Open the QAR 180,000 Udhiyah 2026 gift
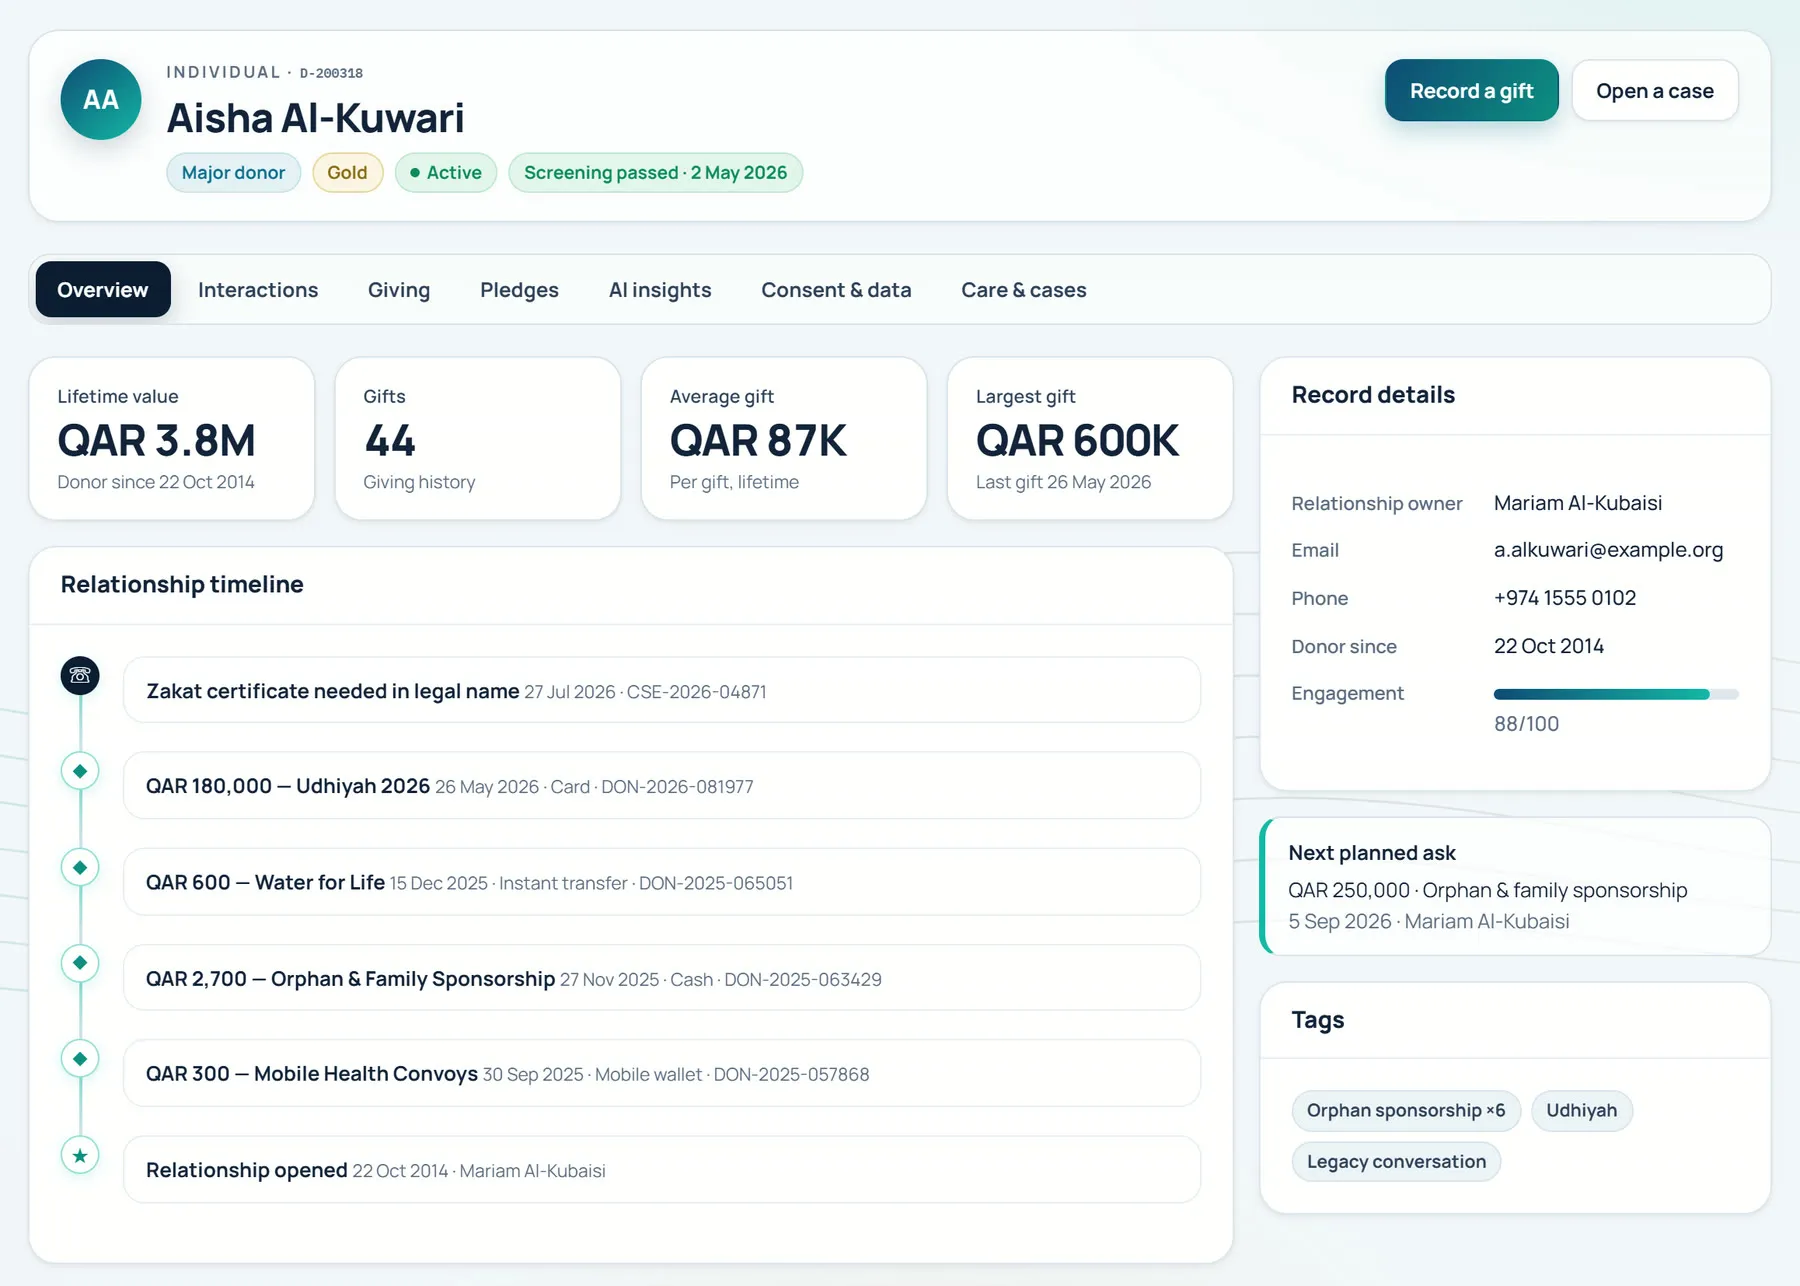Image resolution: width=1800 pixels, height=1286 pixels. [x=662, y=786]
